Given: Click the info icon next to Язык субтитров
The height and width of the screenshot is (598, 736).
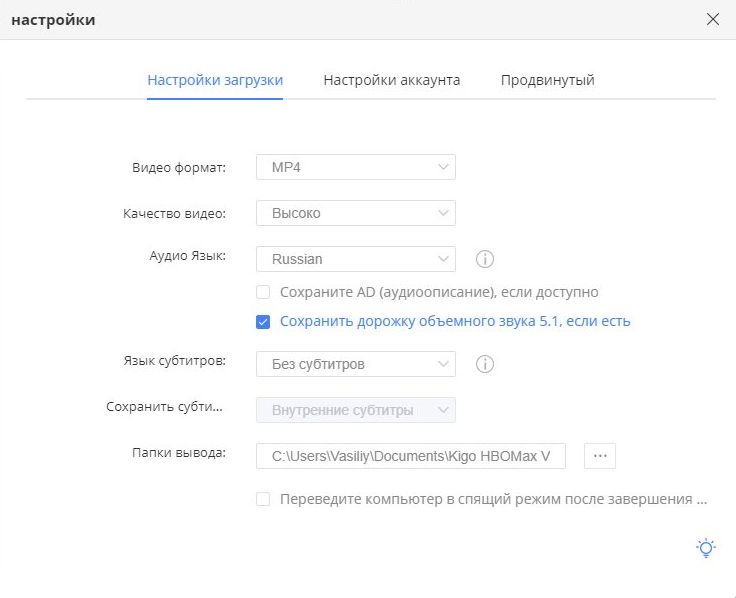Looking at the screenshot, I should pyautogui.click(x=484, y=364).
